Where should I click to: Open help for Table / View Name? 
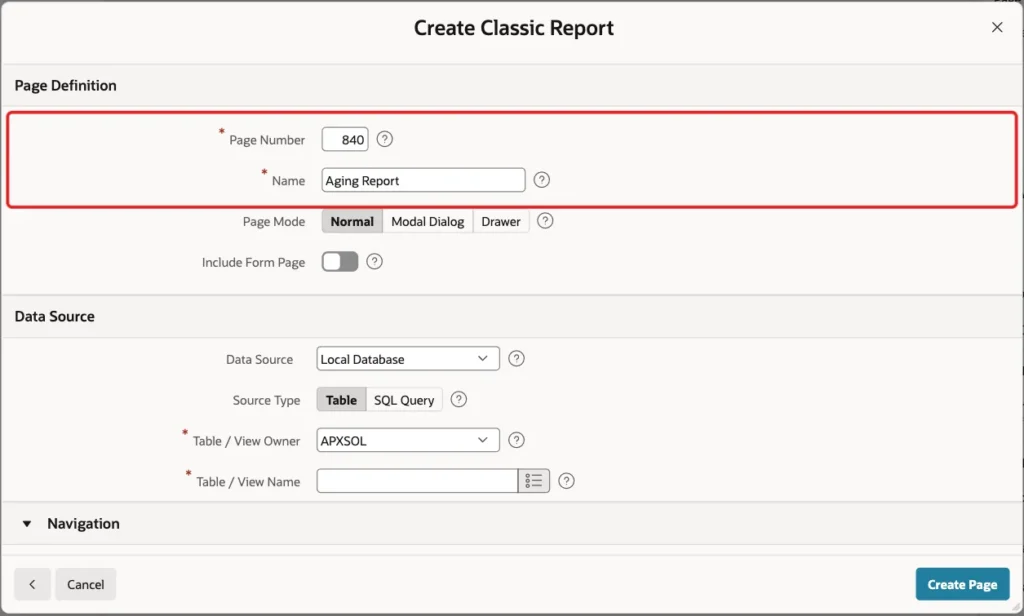(x=566, y=481)
